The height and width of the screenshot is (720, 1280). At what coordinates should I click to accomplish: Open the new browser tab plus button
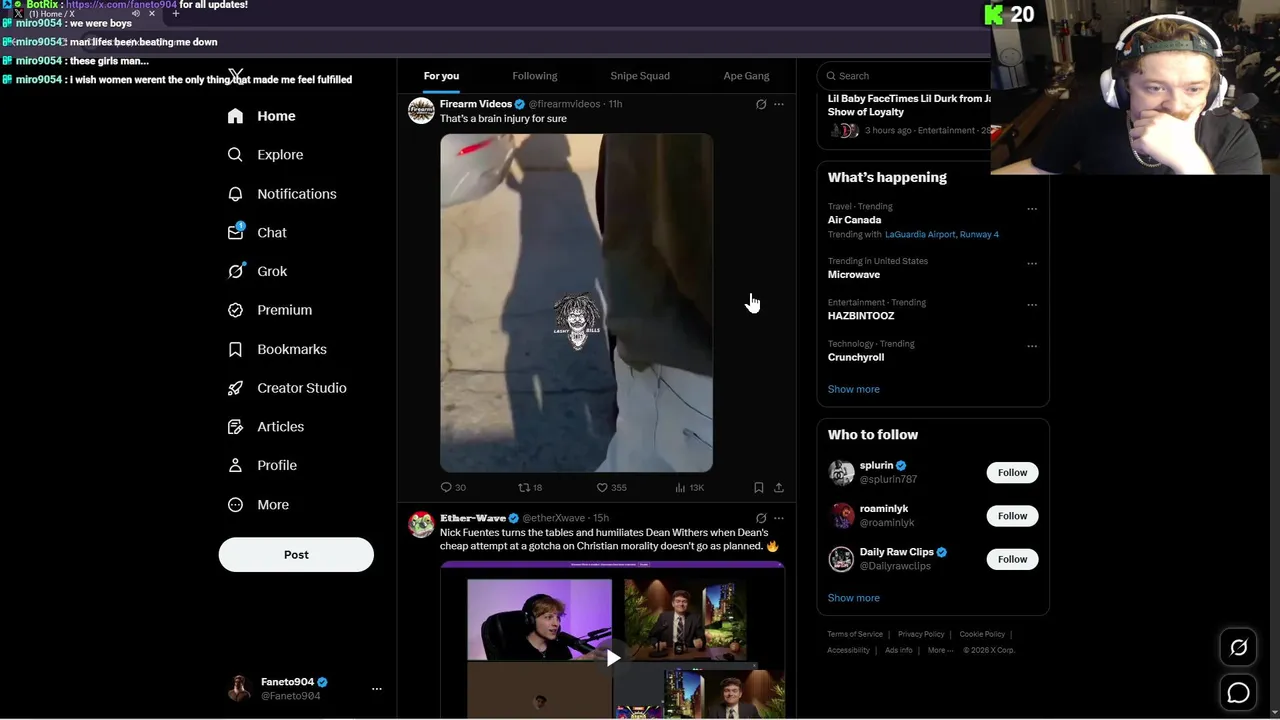coord(176,14)
